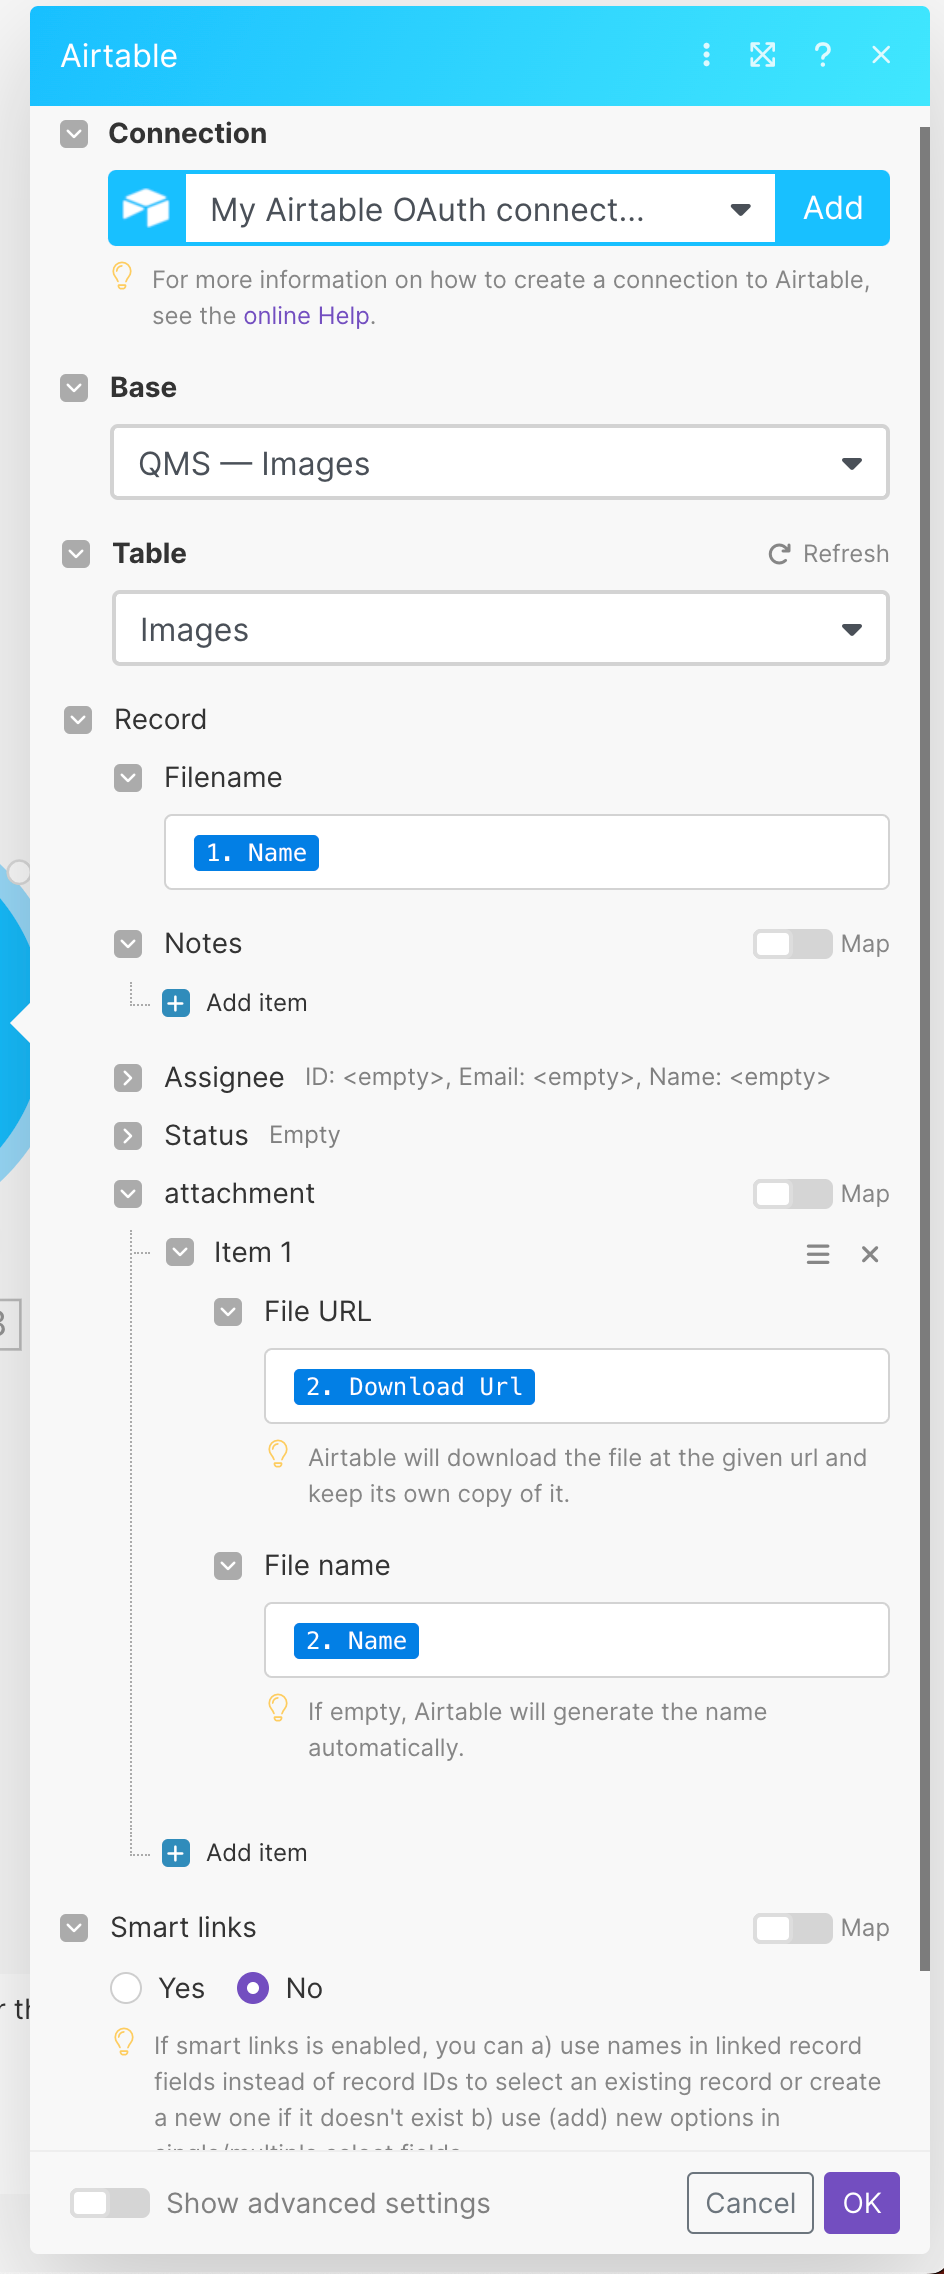
Task: Click the dialog vertical scrollbar
Action: click(925, 1048)
